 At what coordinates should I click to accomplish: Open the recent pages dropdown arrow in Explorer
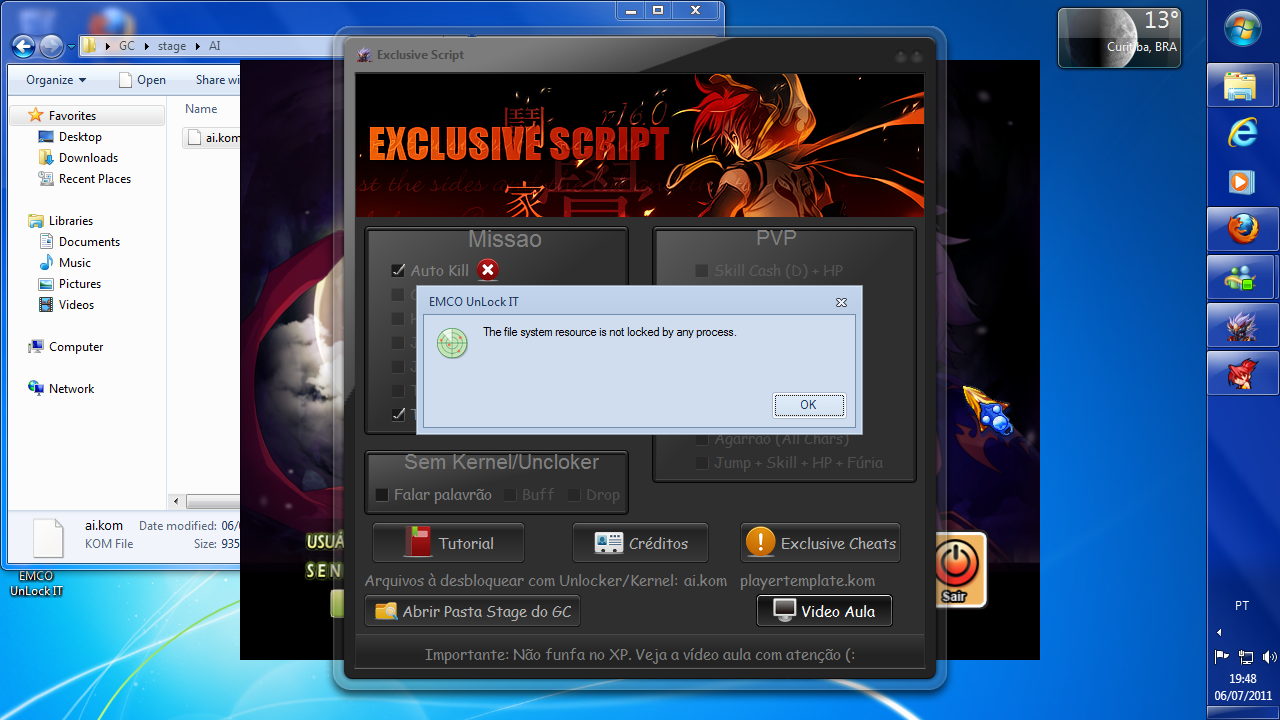70,47
